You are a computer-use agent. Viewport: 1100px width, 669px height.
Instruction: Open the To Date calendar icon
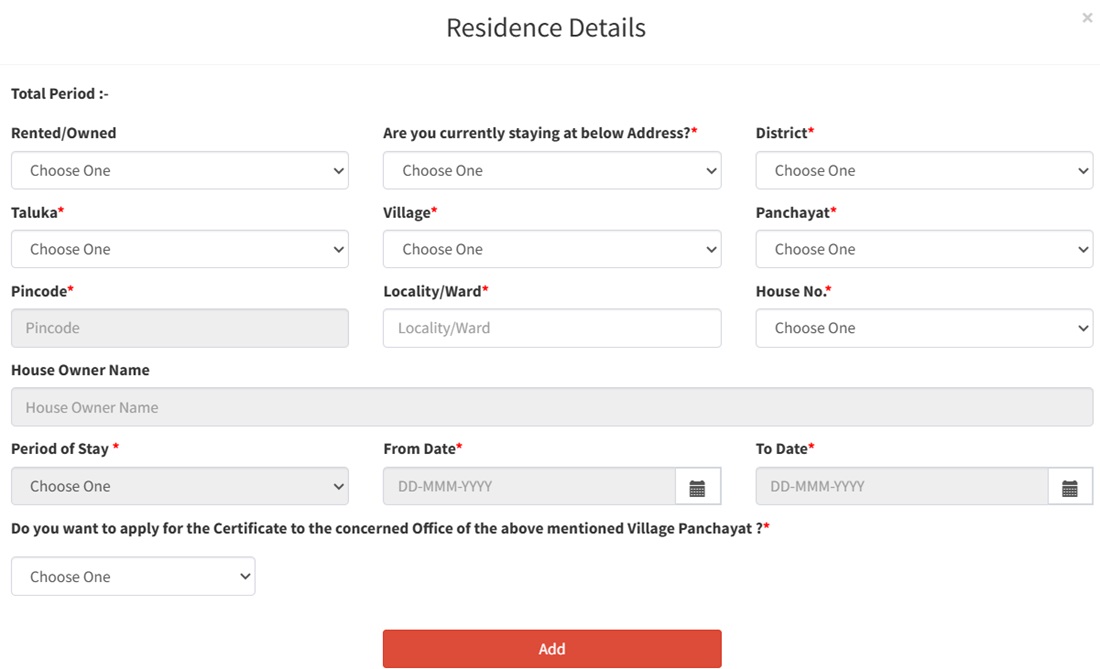[1069, 487]
